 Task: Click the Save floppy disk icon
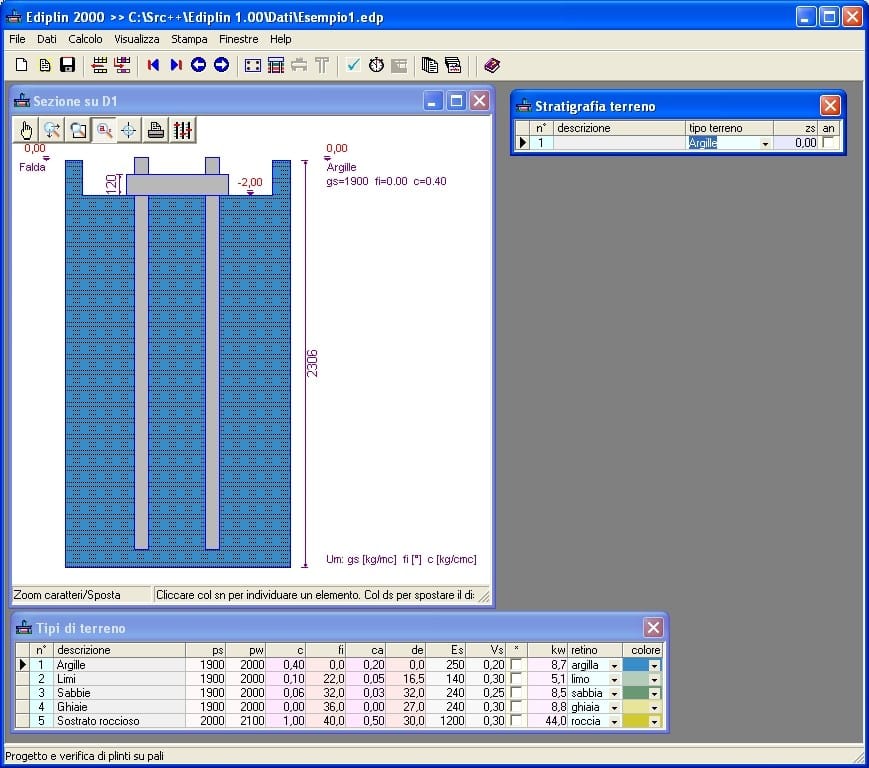pyautogui.click(x=67, y=65)
